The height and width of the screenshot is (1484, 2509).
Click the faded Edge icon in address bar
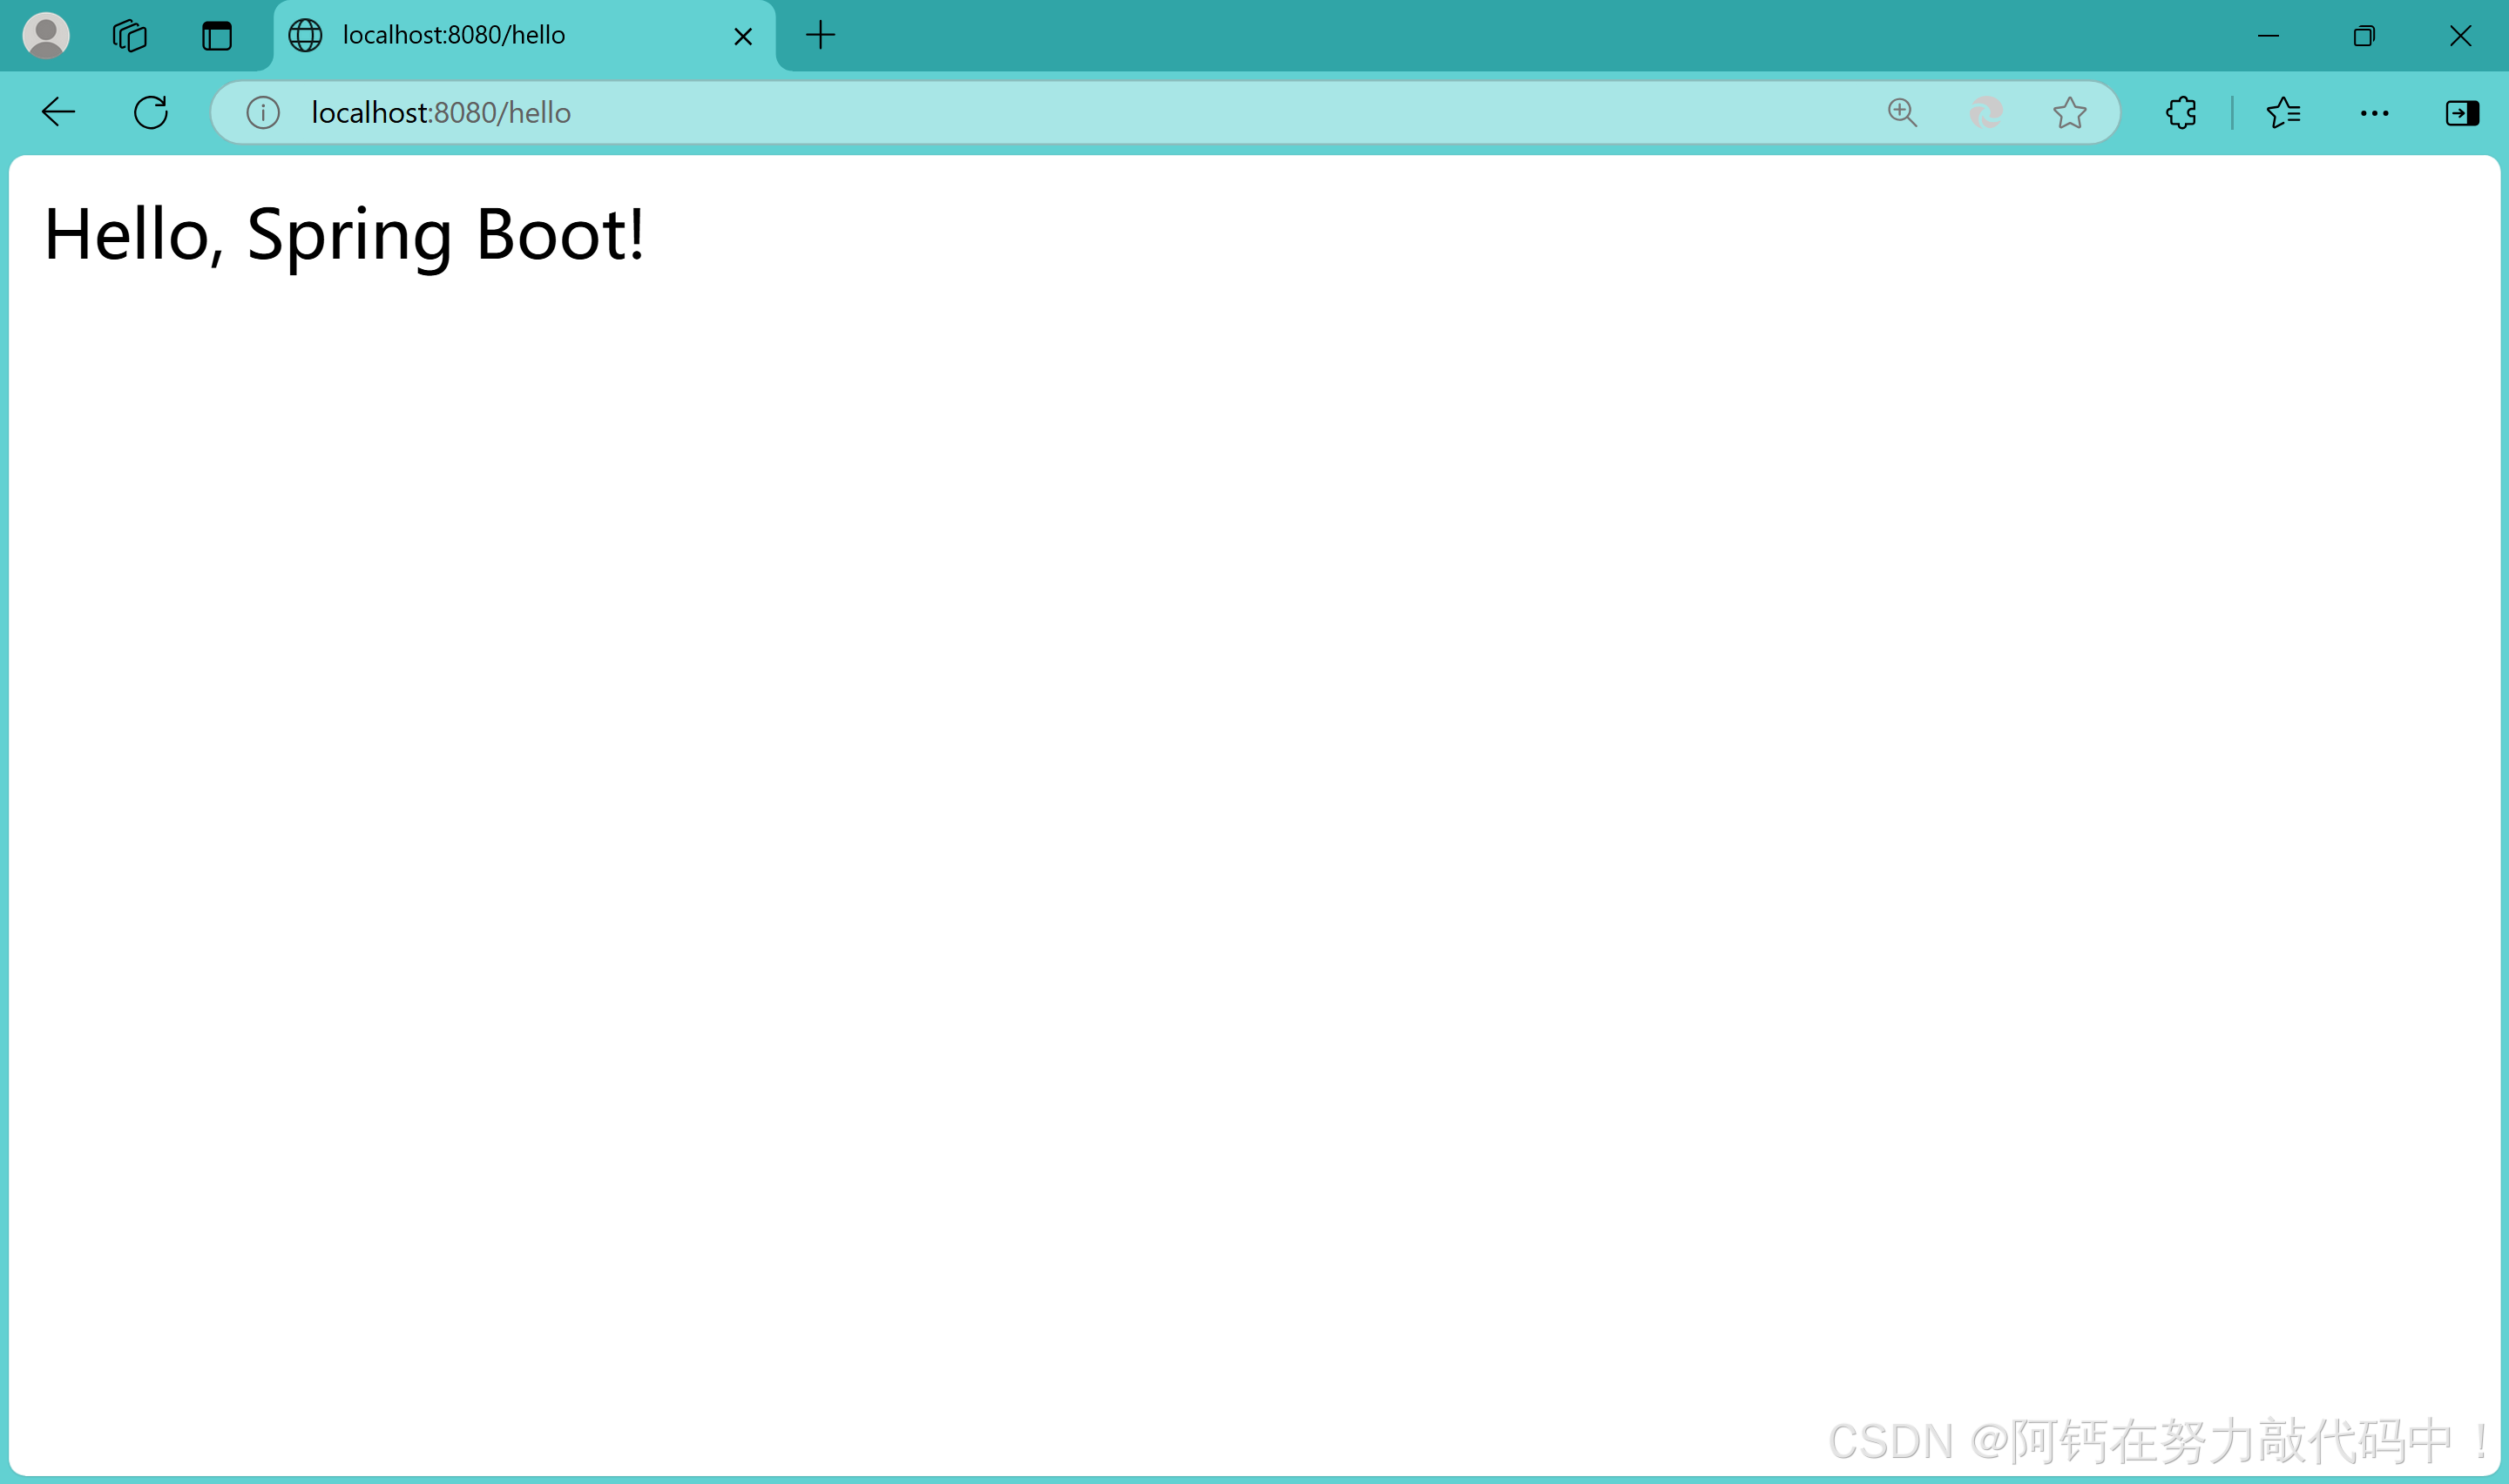[x=1986, y=113]
